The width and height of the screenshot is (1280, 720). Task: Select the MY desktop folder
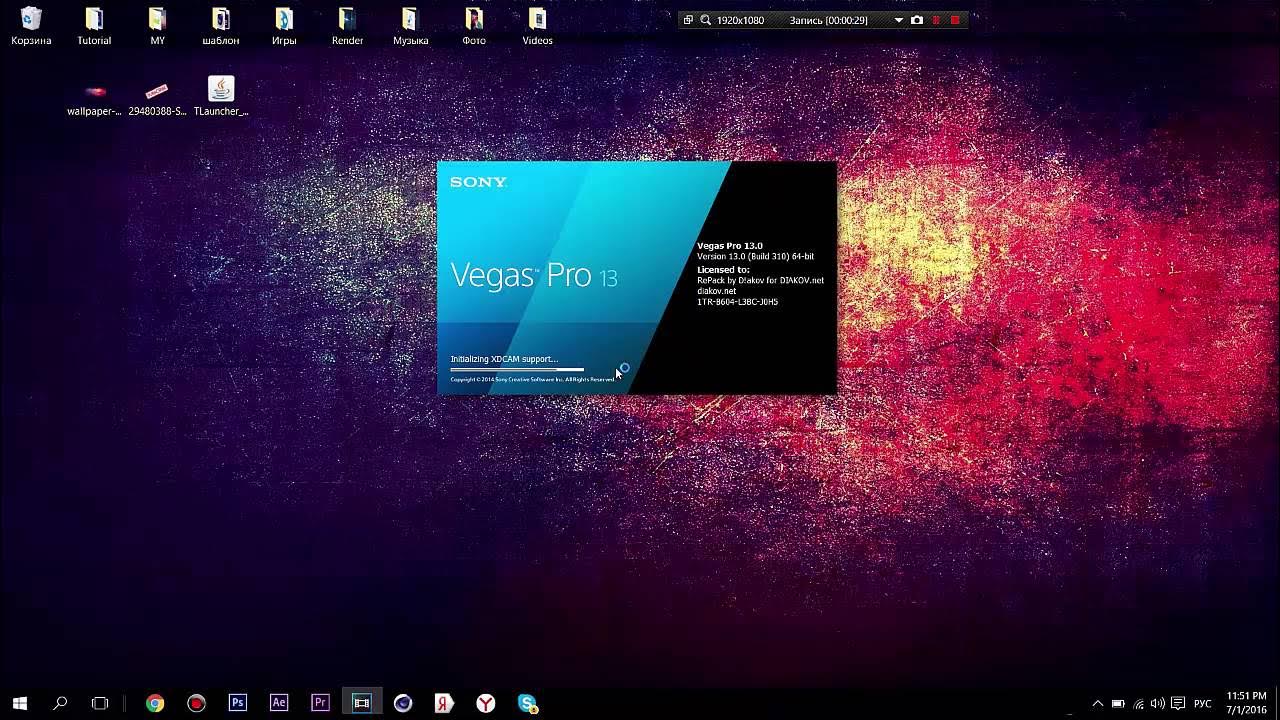click(157, 25)
